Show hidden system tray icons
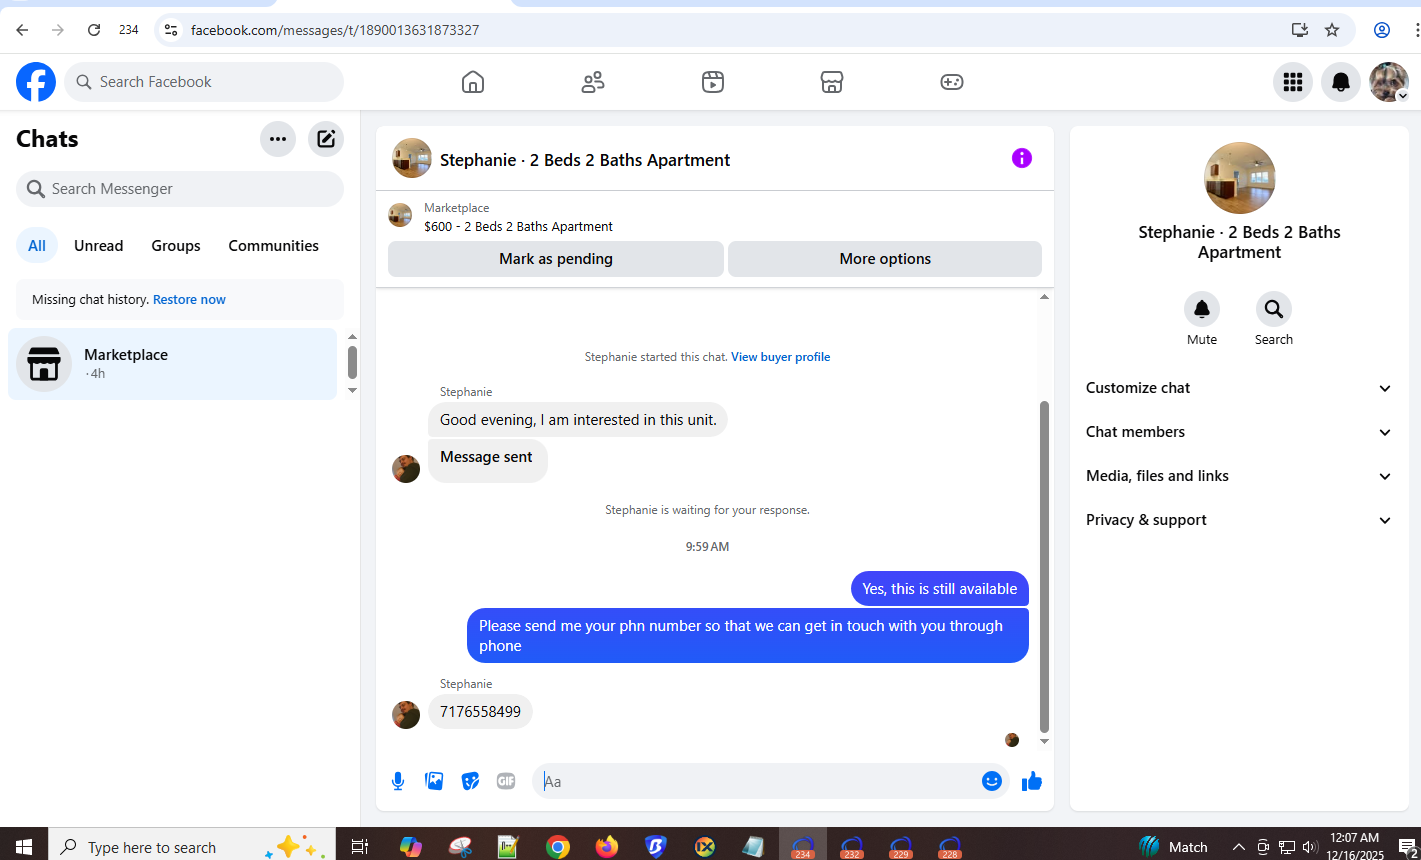 [1239, 847]
